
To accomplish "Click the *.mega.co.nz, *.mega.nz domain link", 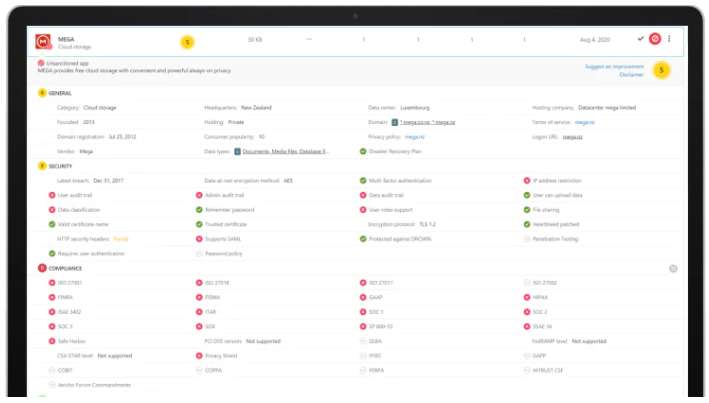I will (428, 122).
